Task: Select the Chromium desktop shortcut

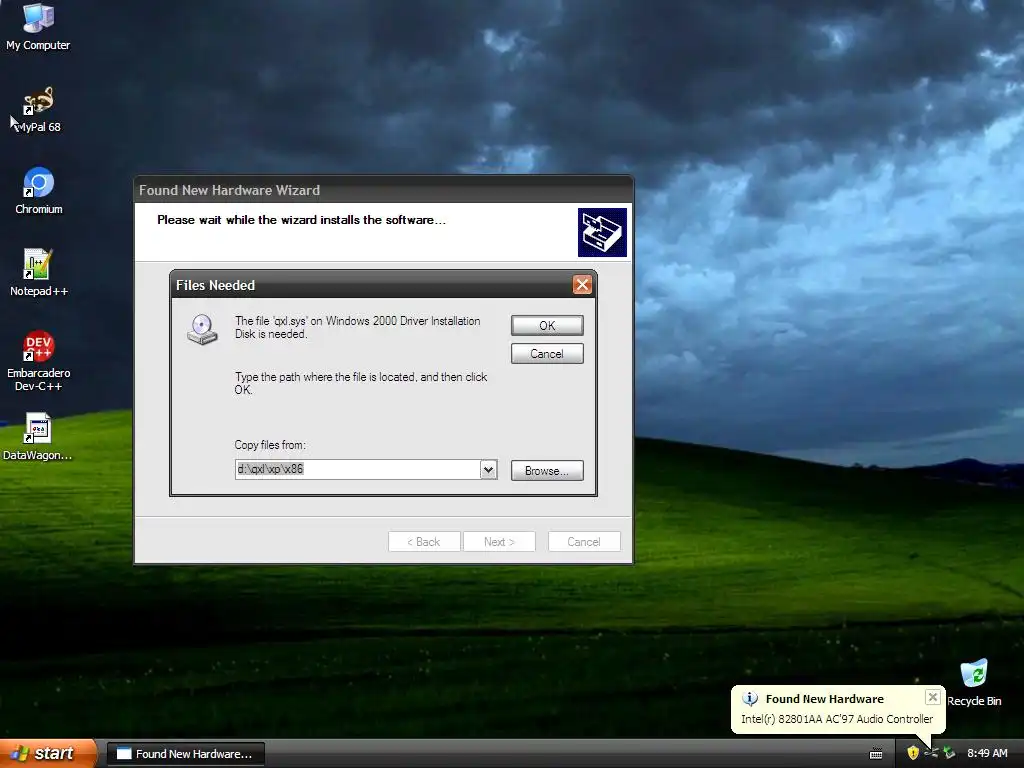Action: coord(39,191)
